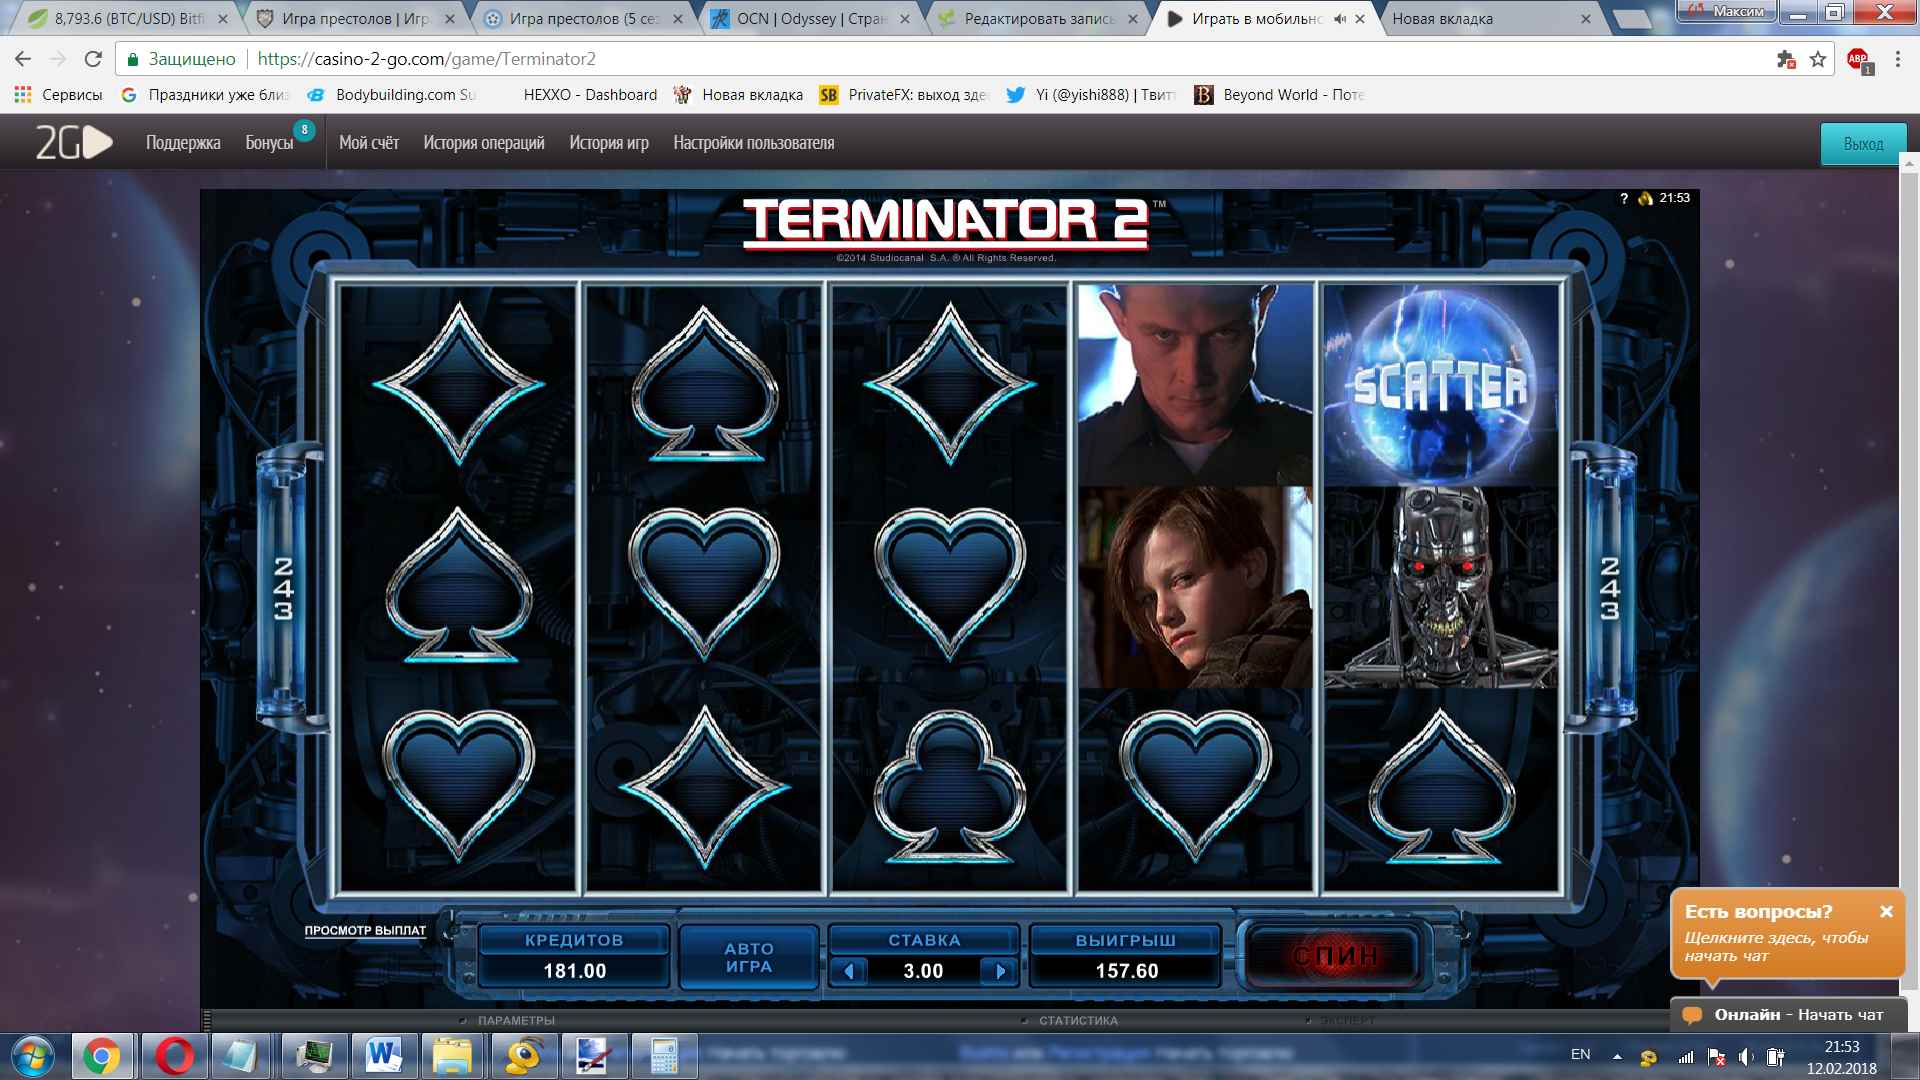Open the Поддержка support page
1920x1080 pixels.
coord(183,143)
